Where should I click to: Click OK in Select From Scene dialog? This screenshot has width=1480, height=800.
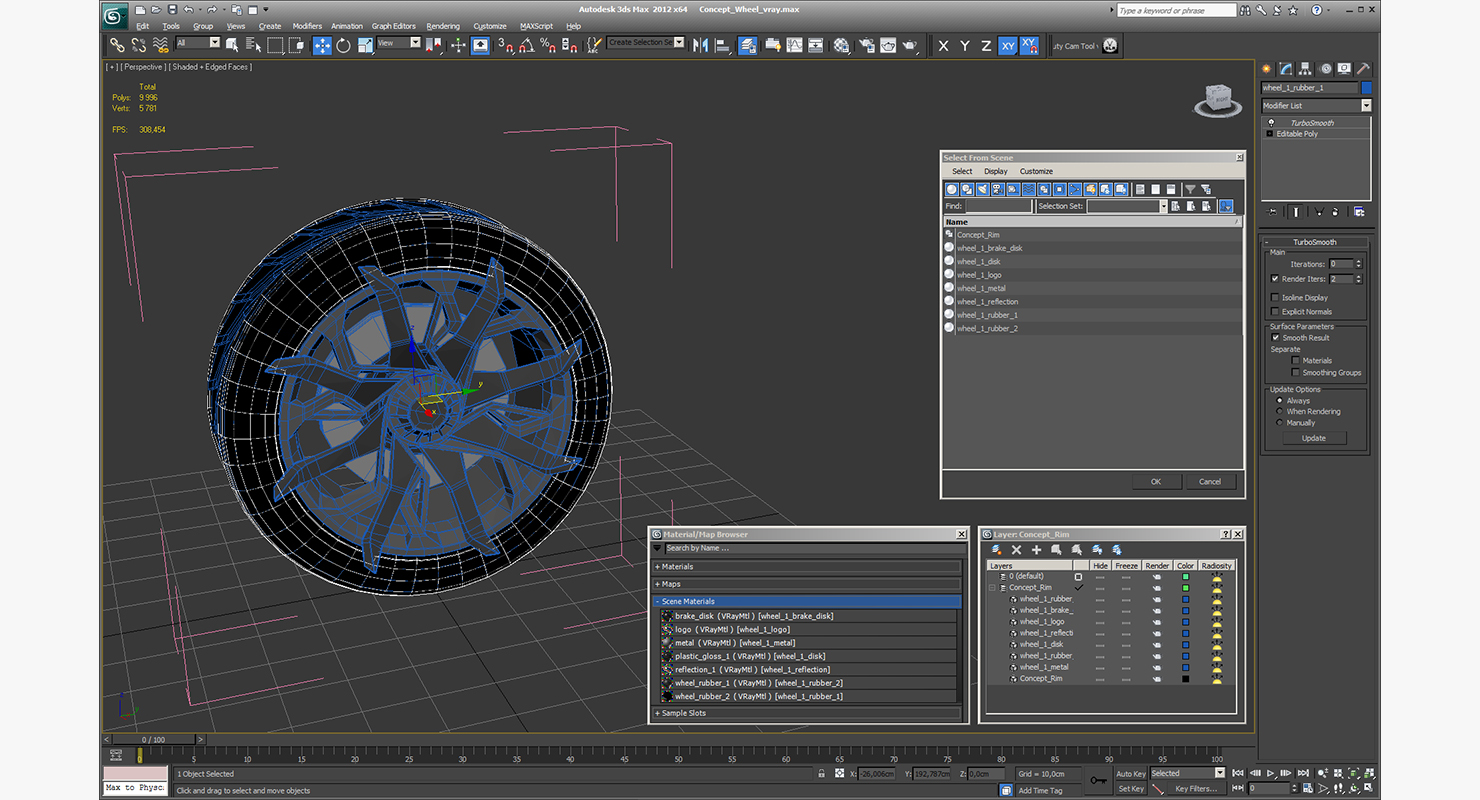[1155, 481]
